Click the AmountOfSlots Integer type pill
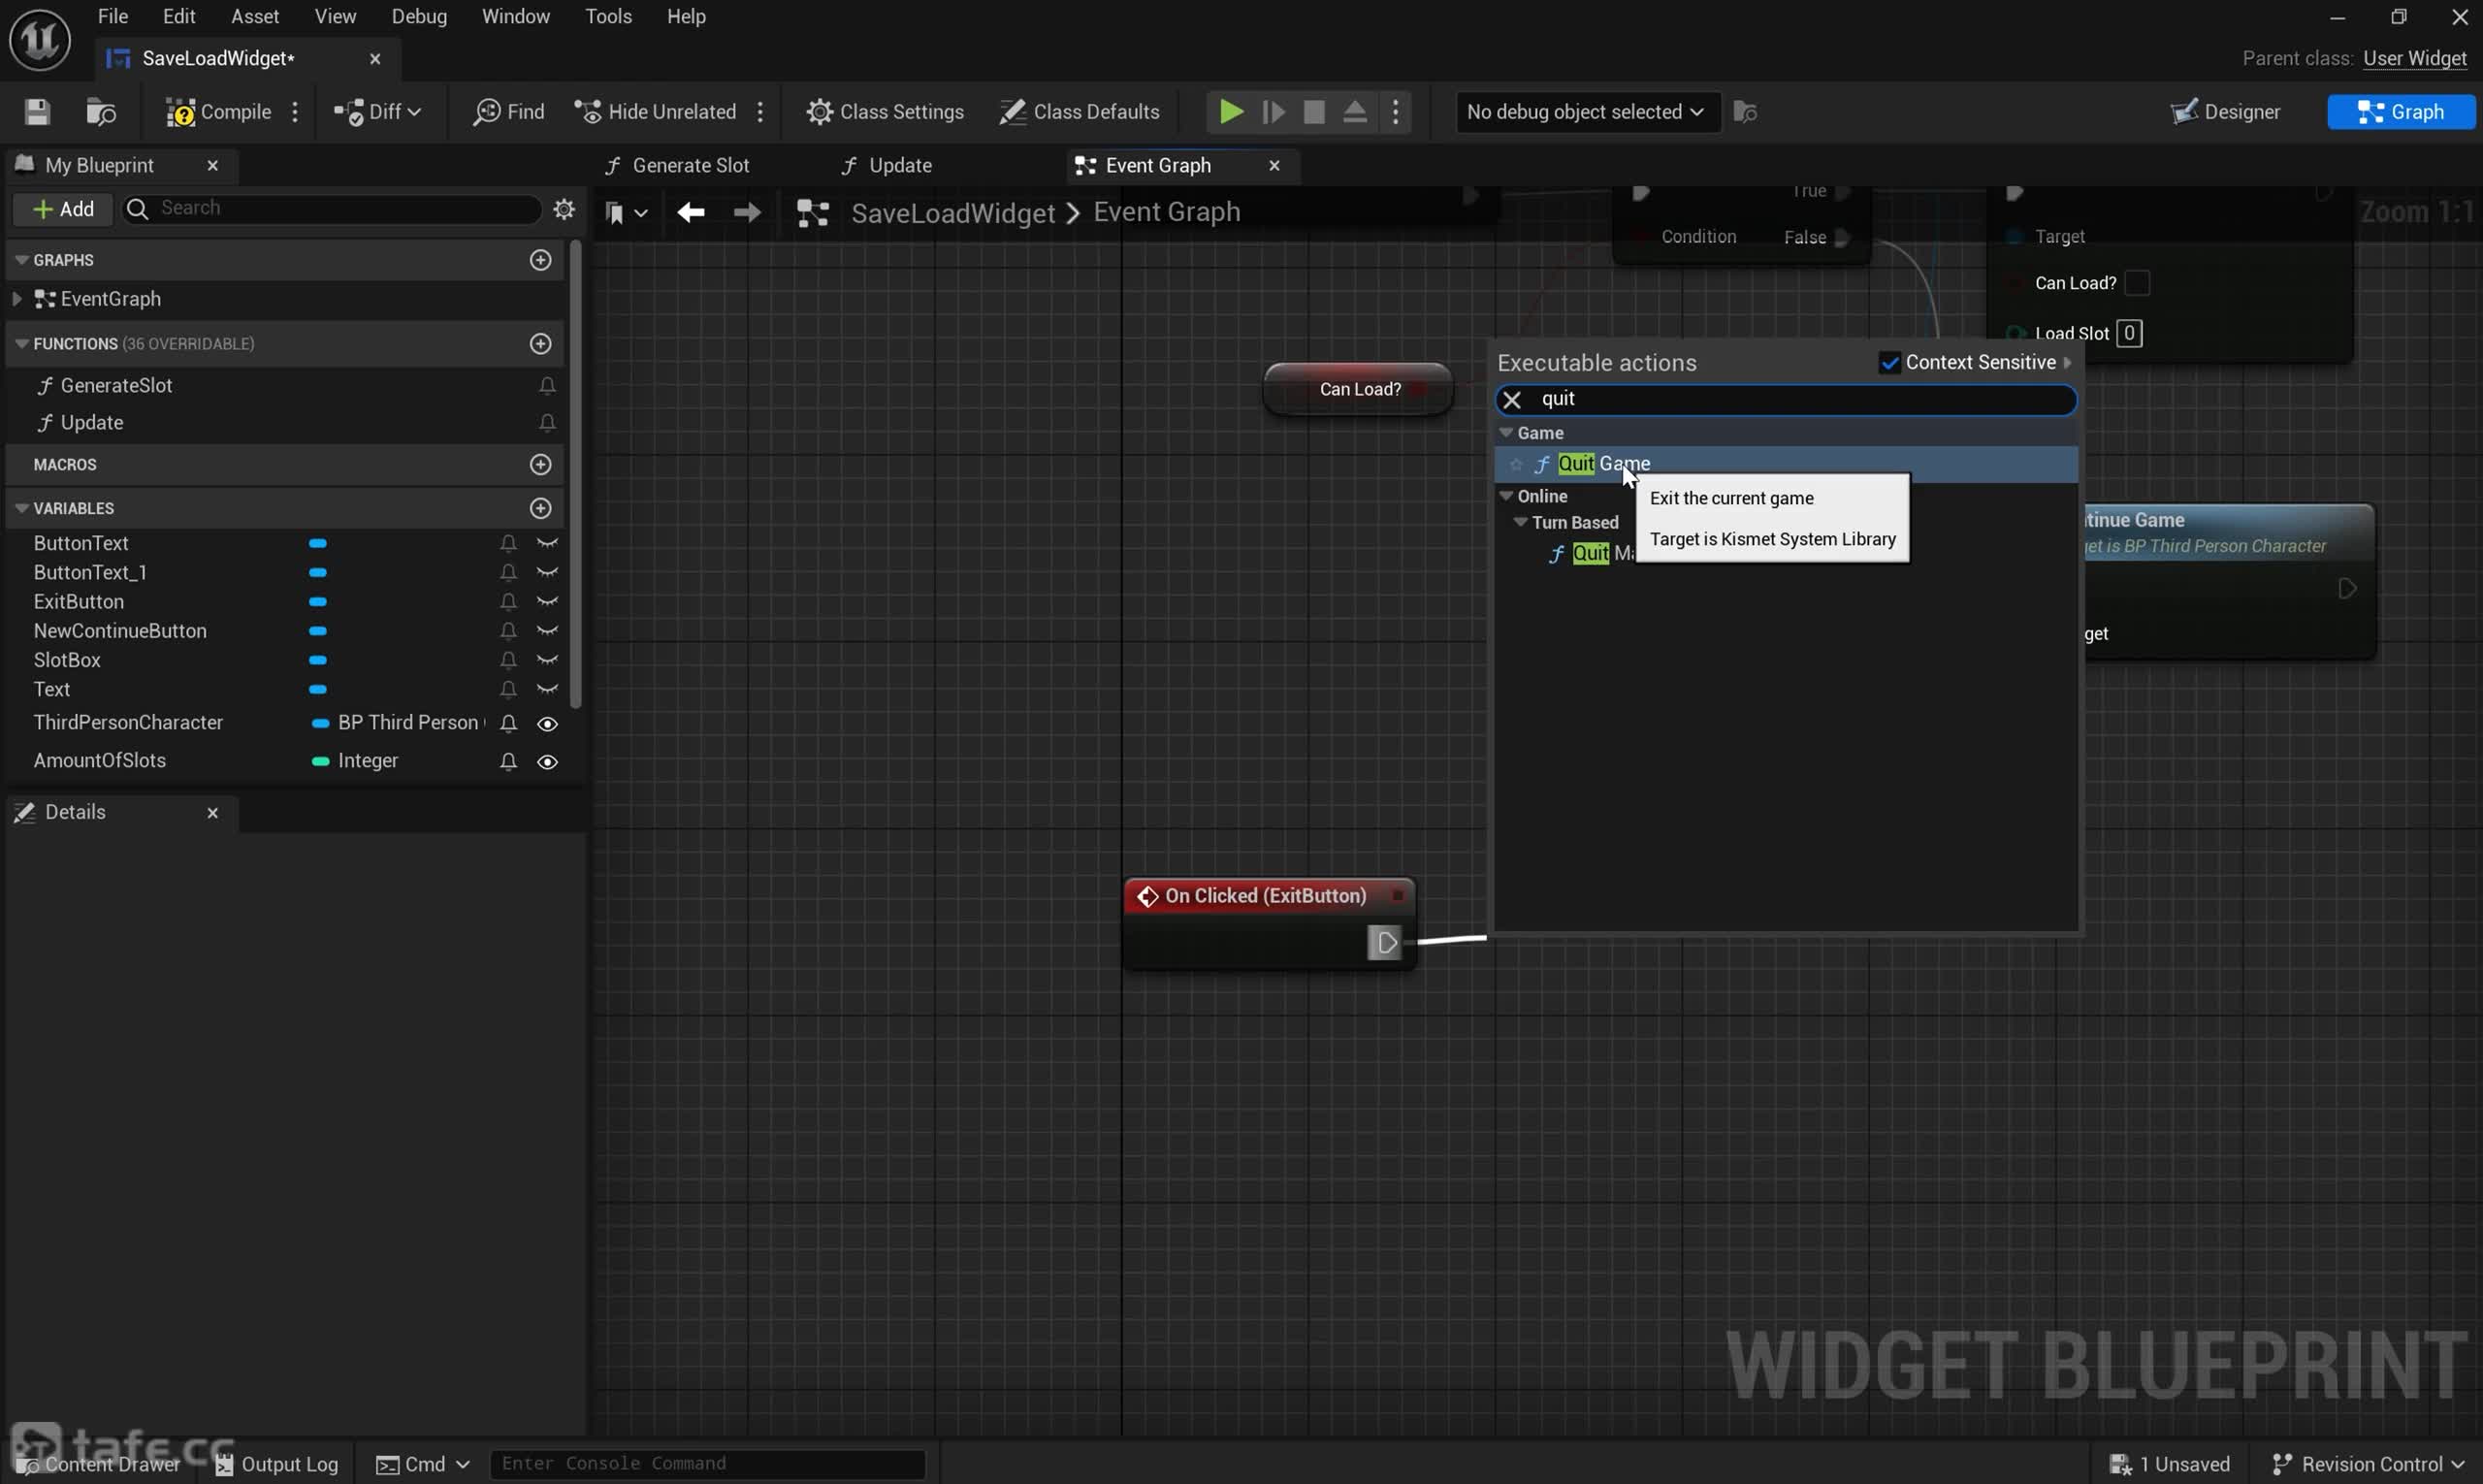 point(321,762)
